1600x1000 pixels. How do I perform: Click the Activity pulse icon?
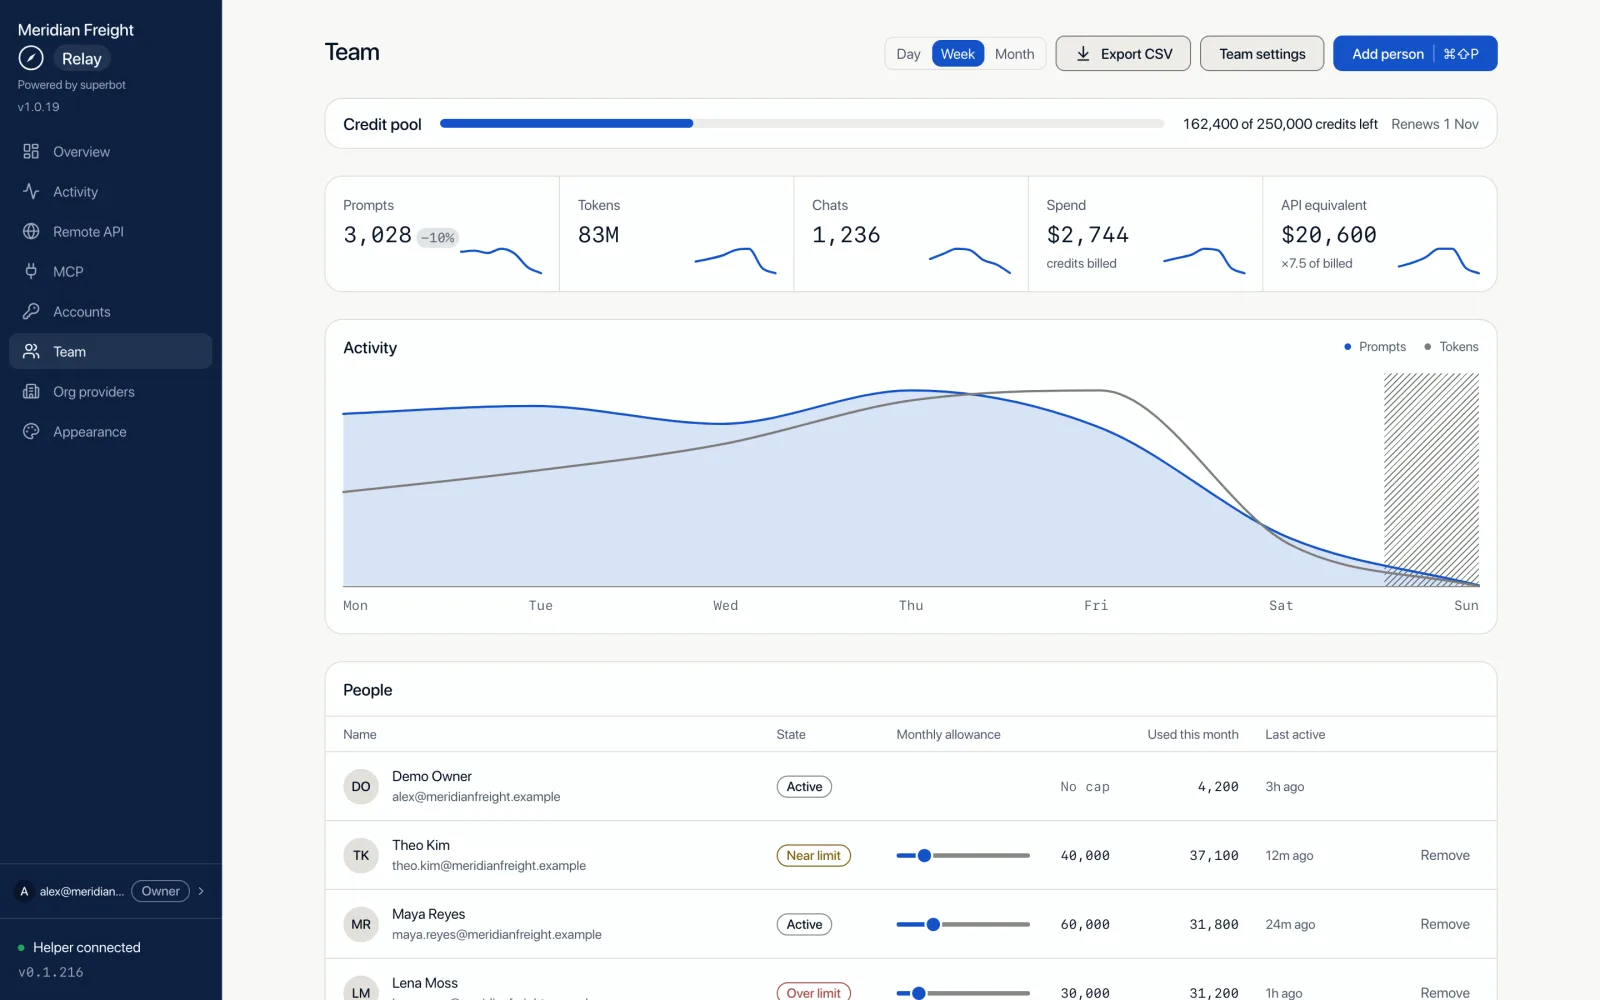point(31,191)
